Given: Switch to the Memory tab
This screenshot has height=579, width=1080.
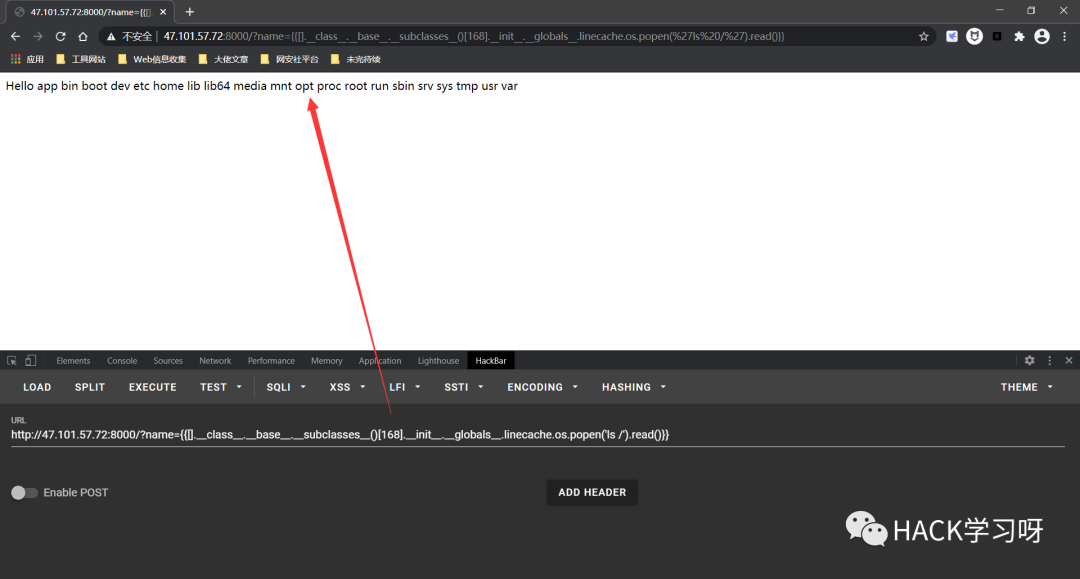Looking at the screenshot, I should pyautogui.click(x=326, y=361).
